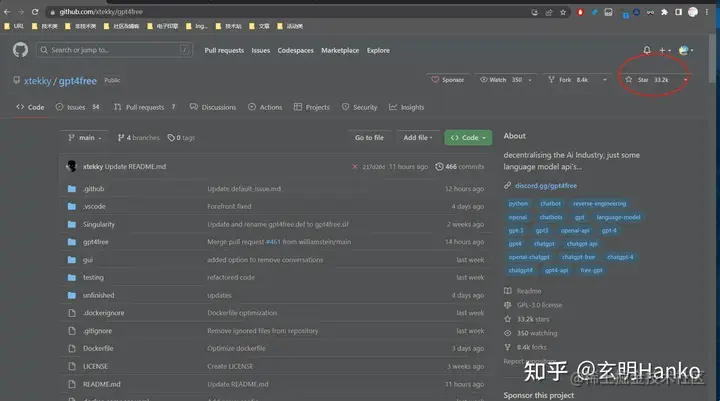Open the GPL-3.0 license link
This screenshot has width=720, height=401.
pyautogui.click(x=539, y=305)
